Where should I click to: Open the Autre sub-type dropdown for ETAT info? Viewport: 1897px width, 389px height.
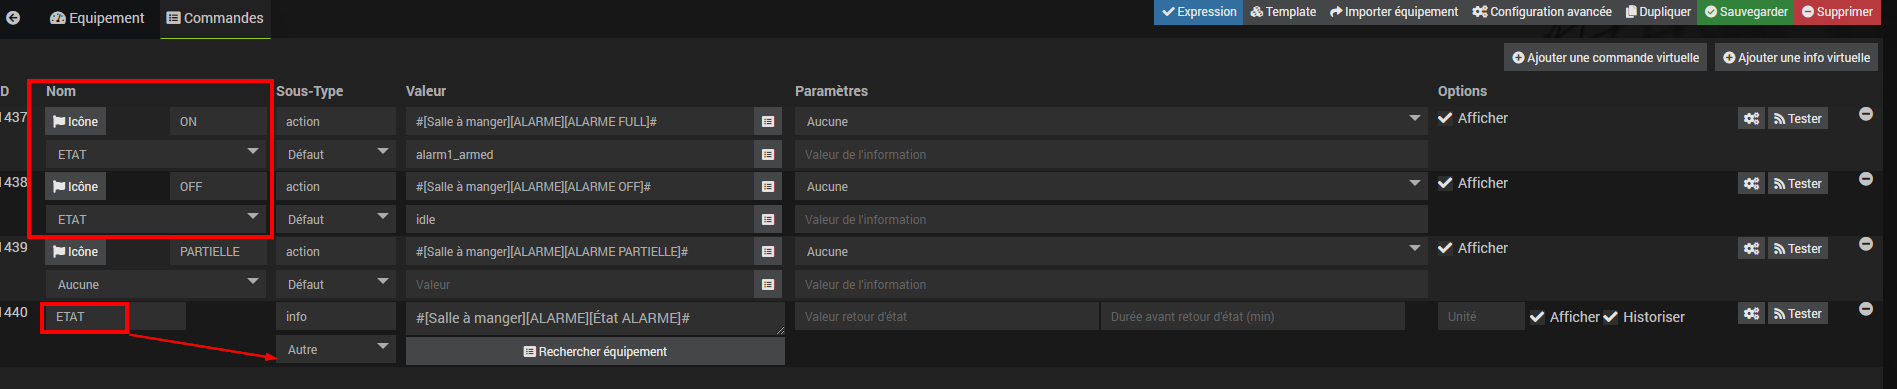click(x=336, y=349)
